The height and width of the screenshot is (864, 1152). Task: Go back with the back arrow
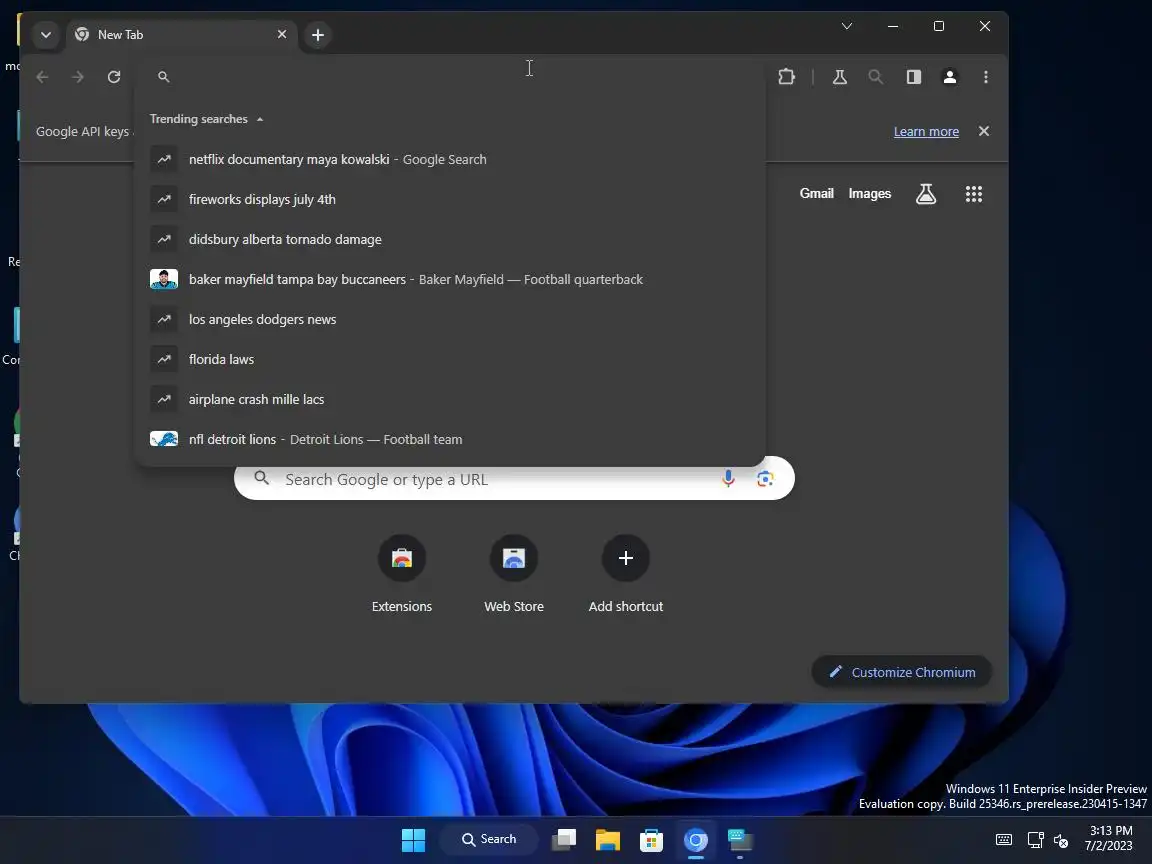click(x=43, y=76)
